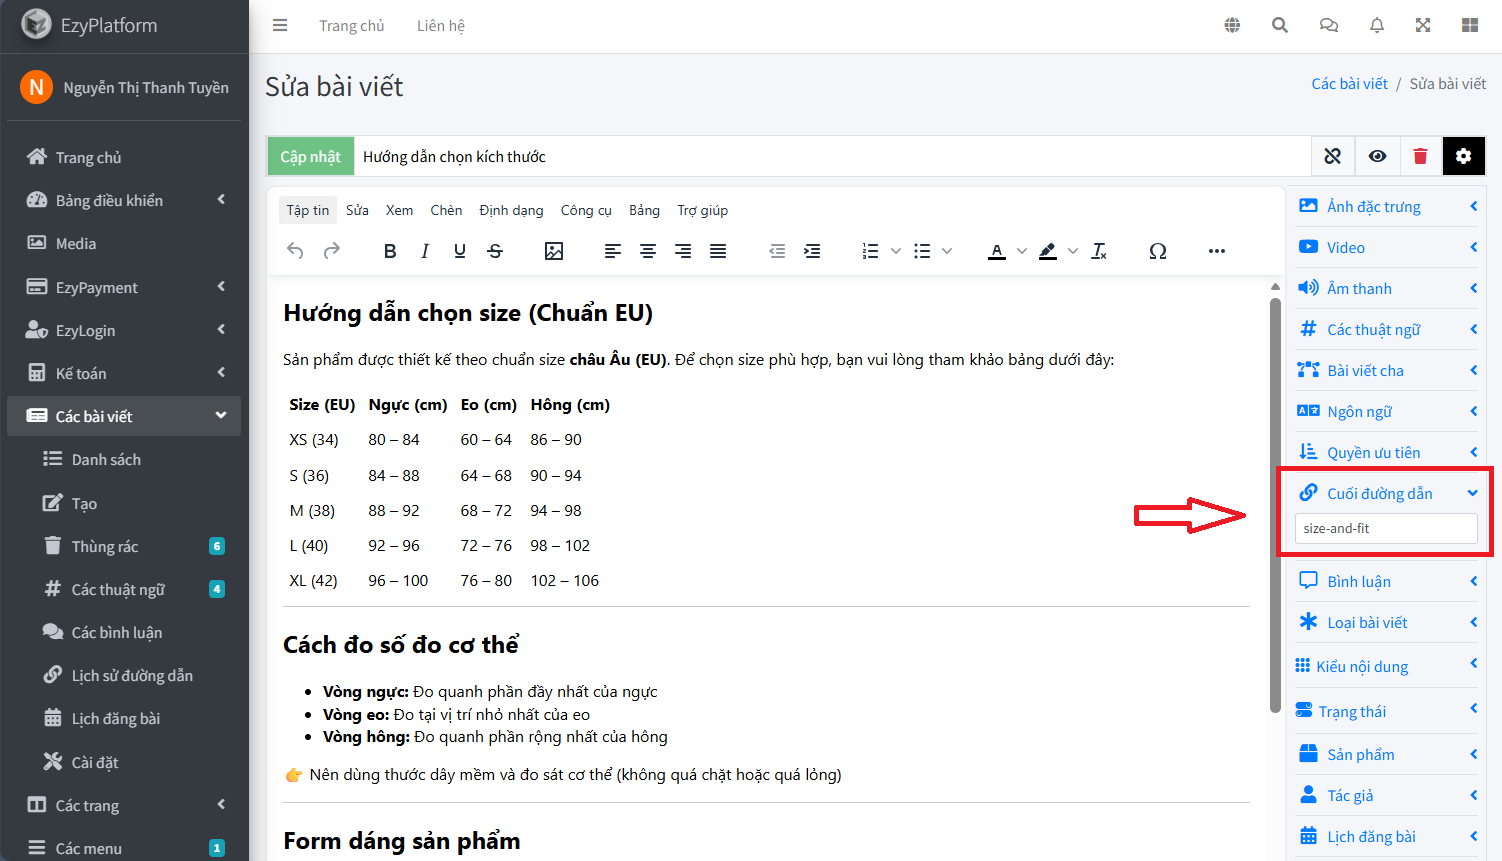Open the Chèn menu in editor

(446, 210)
